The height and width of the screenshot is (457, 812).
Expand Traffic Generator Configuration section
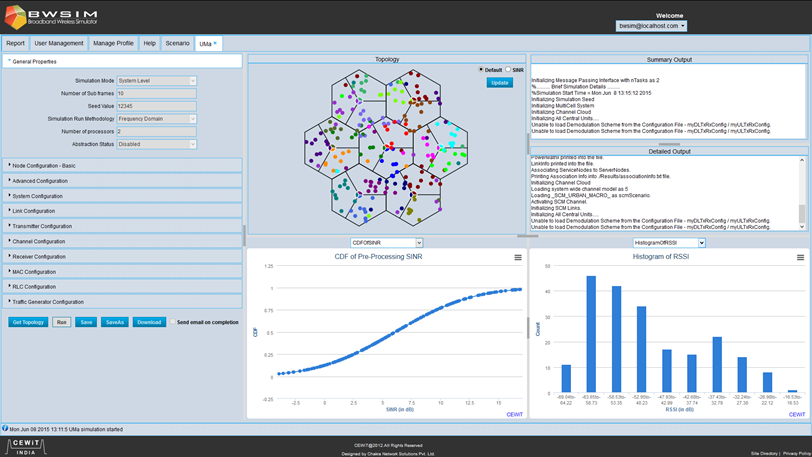[x=122, y=302]
